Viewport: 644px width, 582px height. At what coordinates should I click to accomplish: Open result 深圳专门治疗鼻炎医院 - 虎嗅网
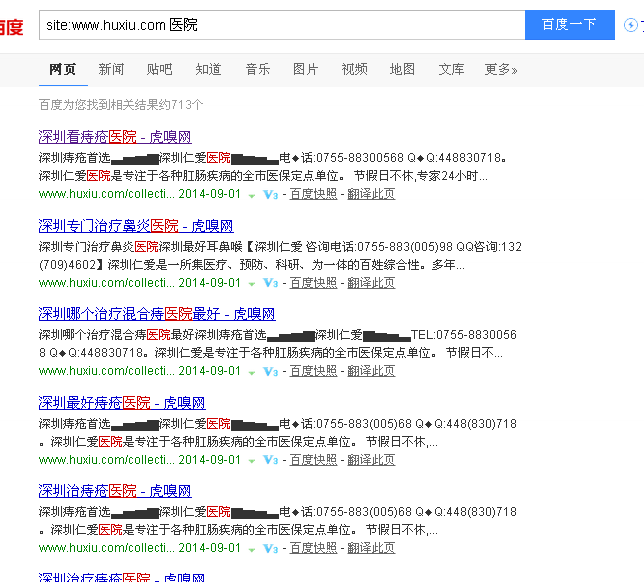(136, 226)
